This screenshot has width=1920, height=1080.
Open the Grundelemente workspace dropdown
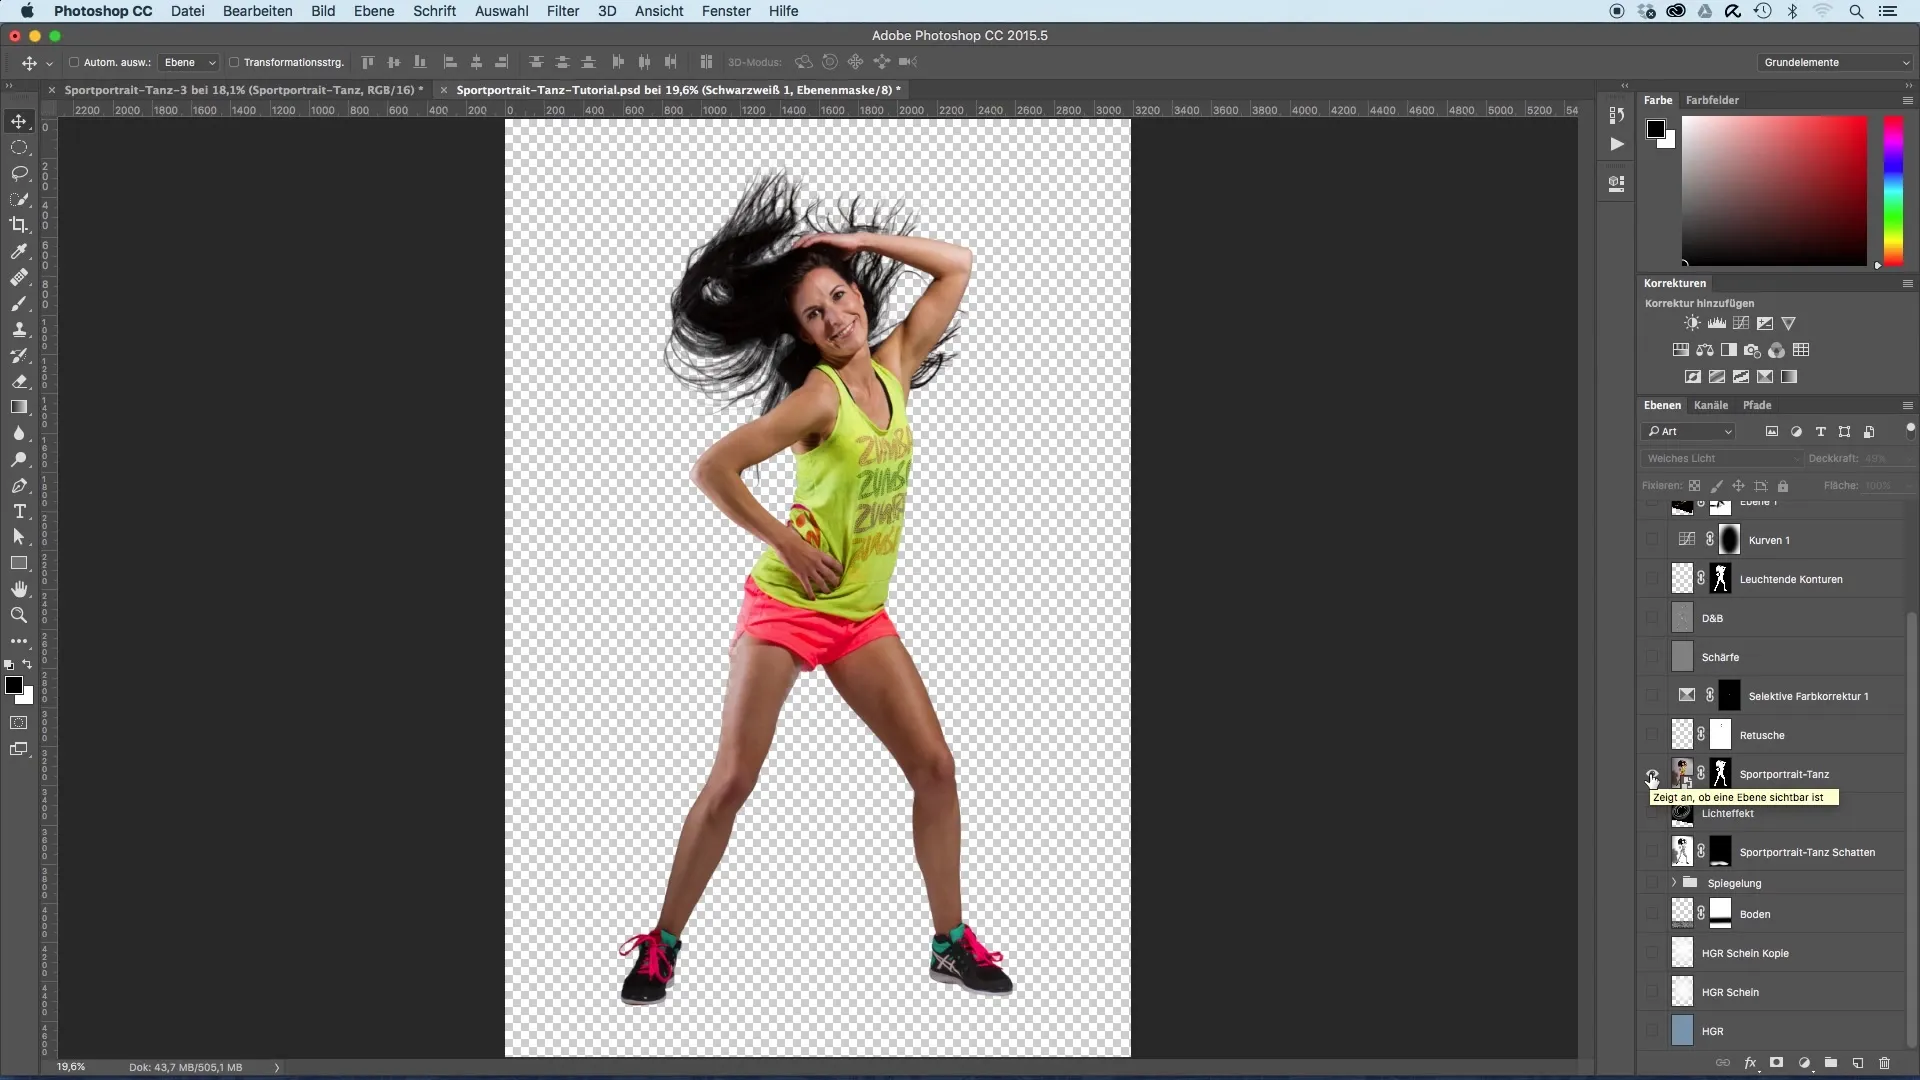(1835, 62)
